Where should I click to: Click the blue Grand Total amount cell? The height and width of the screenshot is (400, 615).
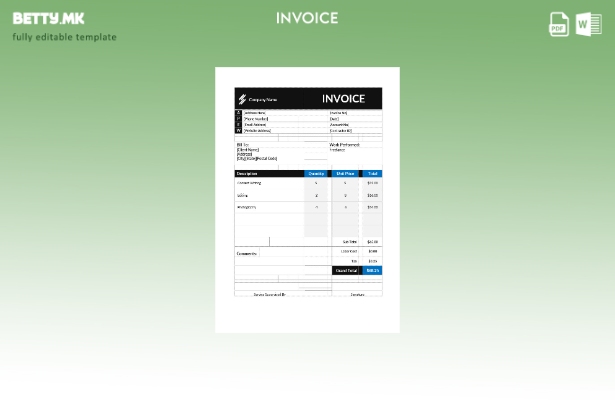pos(372,270)
